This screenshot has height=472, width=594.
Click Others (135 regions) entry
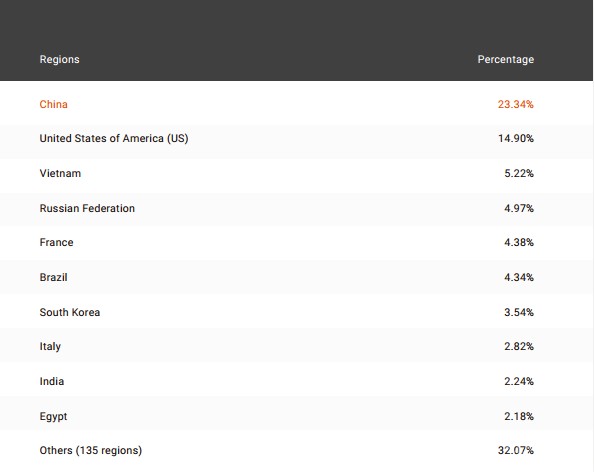click(x=91, y=450)
